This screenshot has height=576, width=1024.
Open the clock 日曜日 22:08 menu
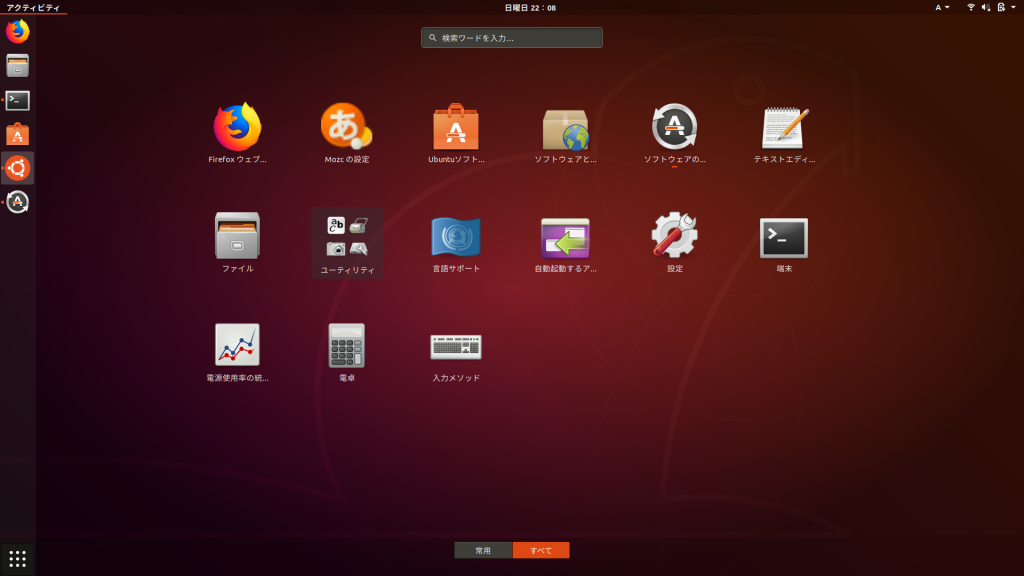(530, 7)
